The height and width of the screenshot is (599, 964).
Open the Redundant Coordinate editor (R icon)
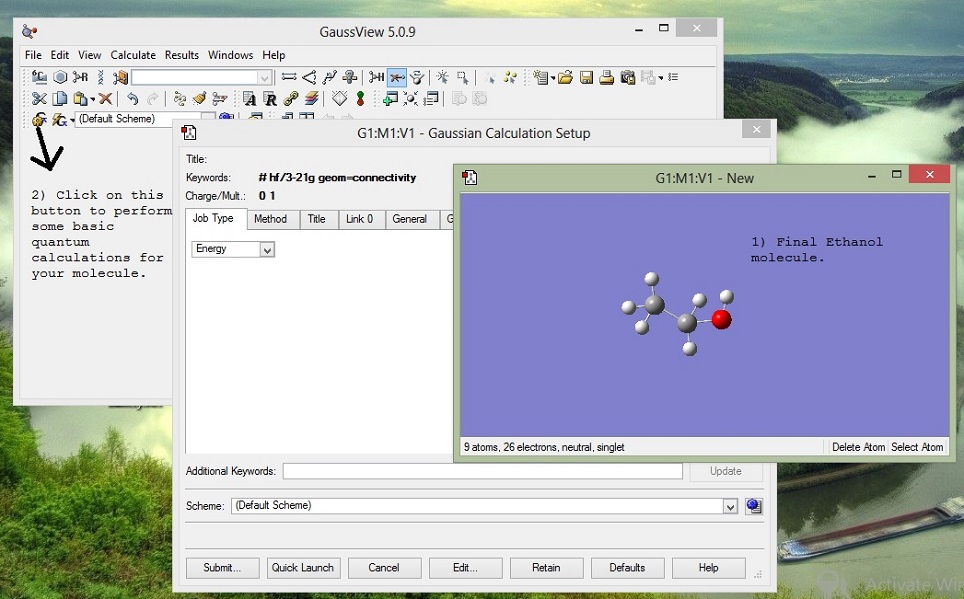click(270, 98)
